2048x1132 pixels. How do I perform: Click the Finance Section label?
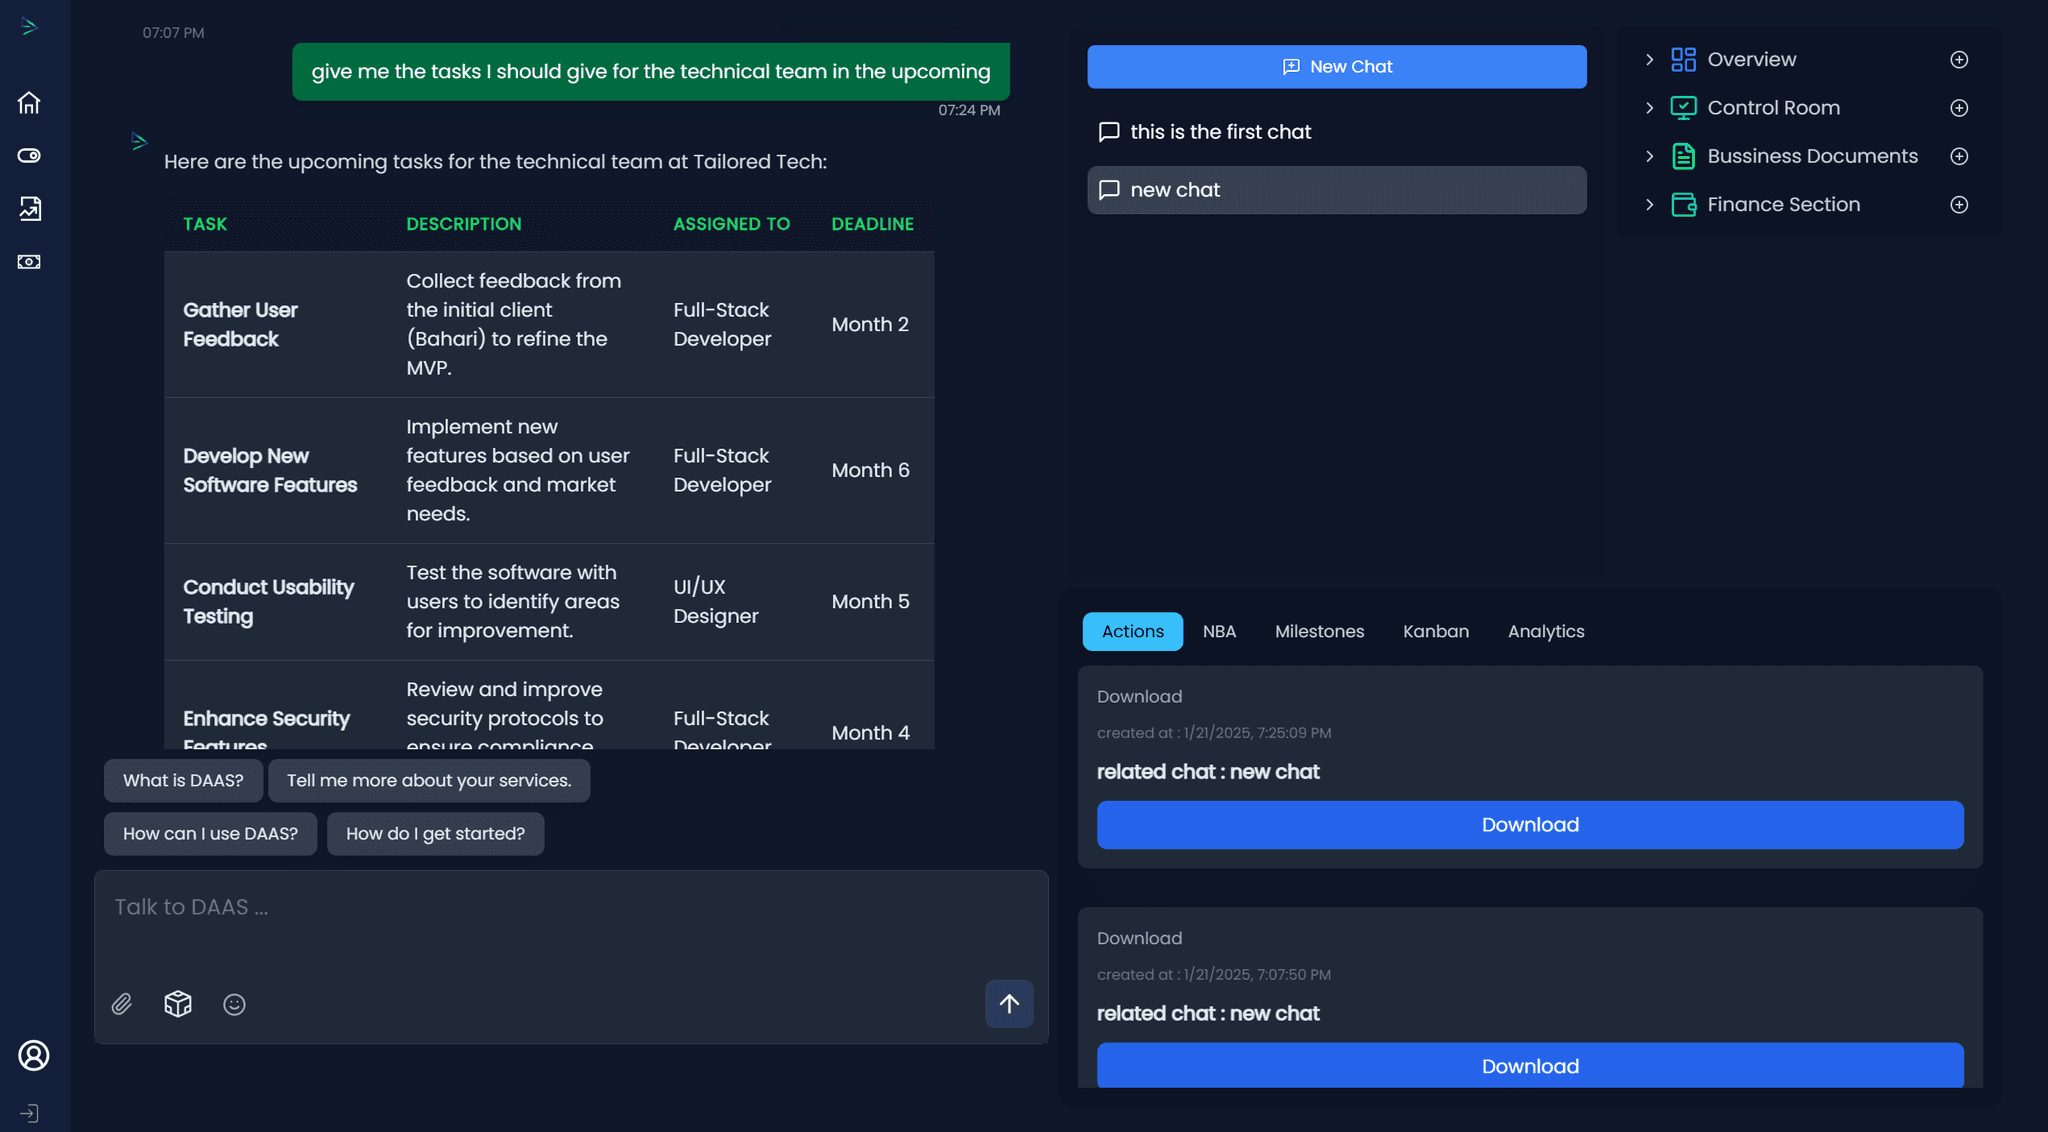[1783, 204]
